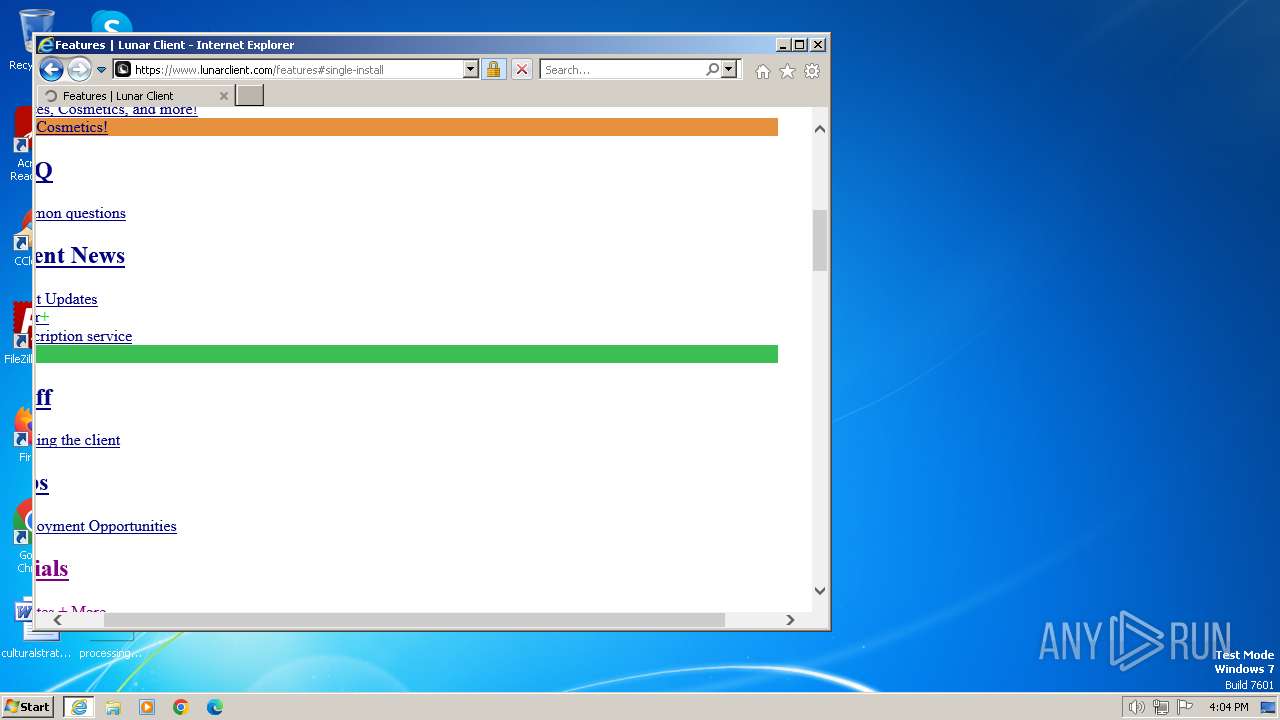Viewport: 1280px width, 720px height.
Task: Open the security report padlock icon
Action: pos(493,70)
